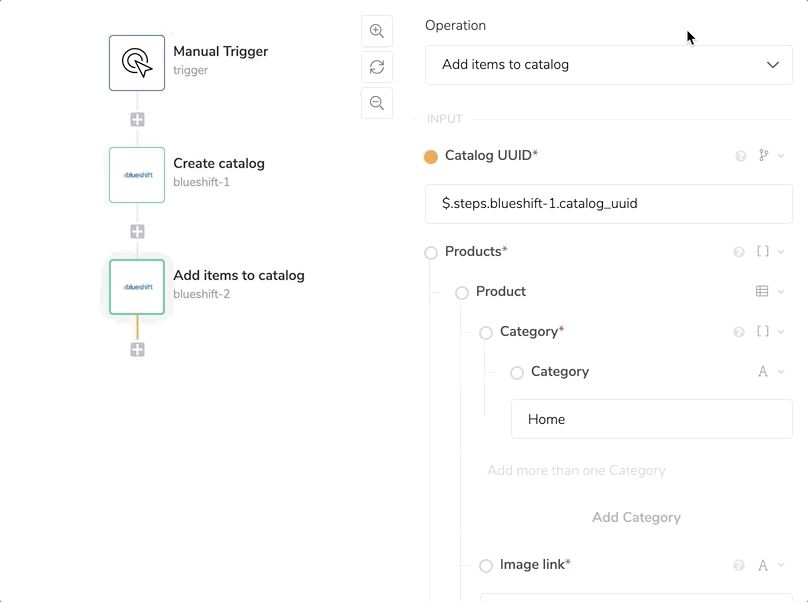Click the zoom out magnifier icon
This screenshot has width=808, height=602.
[377, 103]
